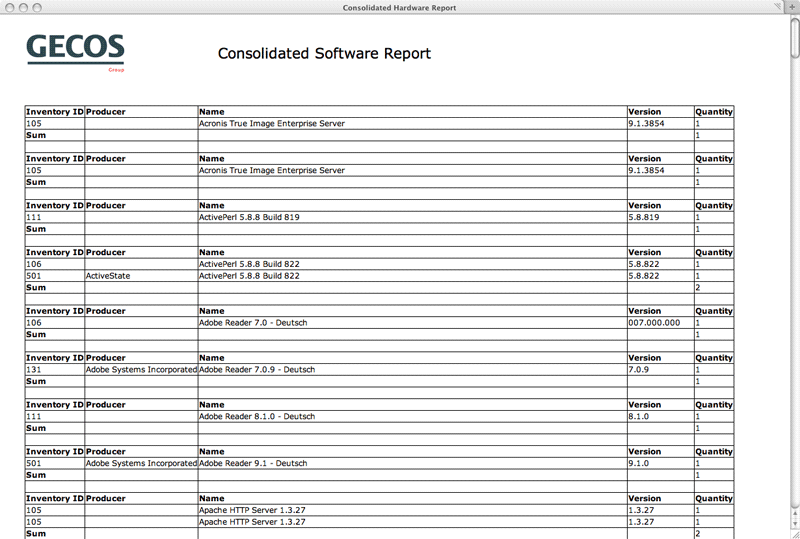Viewport: 800px width, 539px height.
Task: Click the sum quantity 2 under Apache HTTP Server
Action: click(x=697, y=534)
